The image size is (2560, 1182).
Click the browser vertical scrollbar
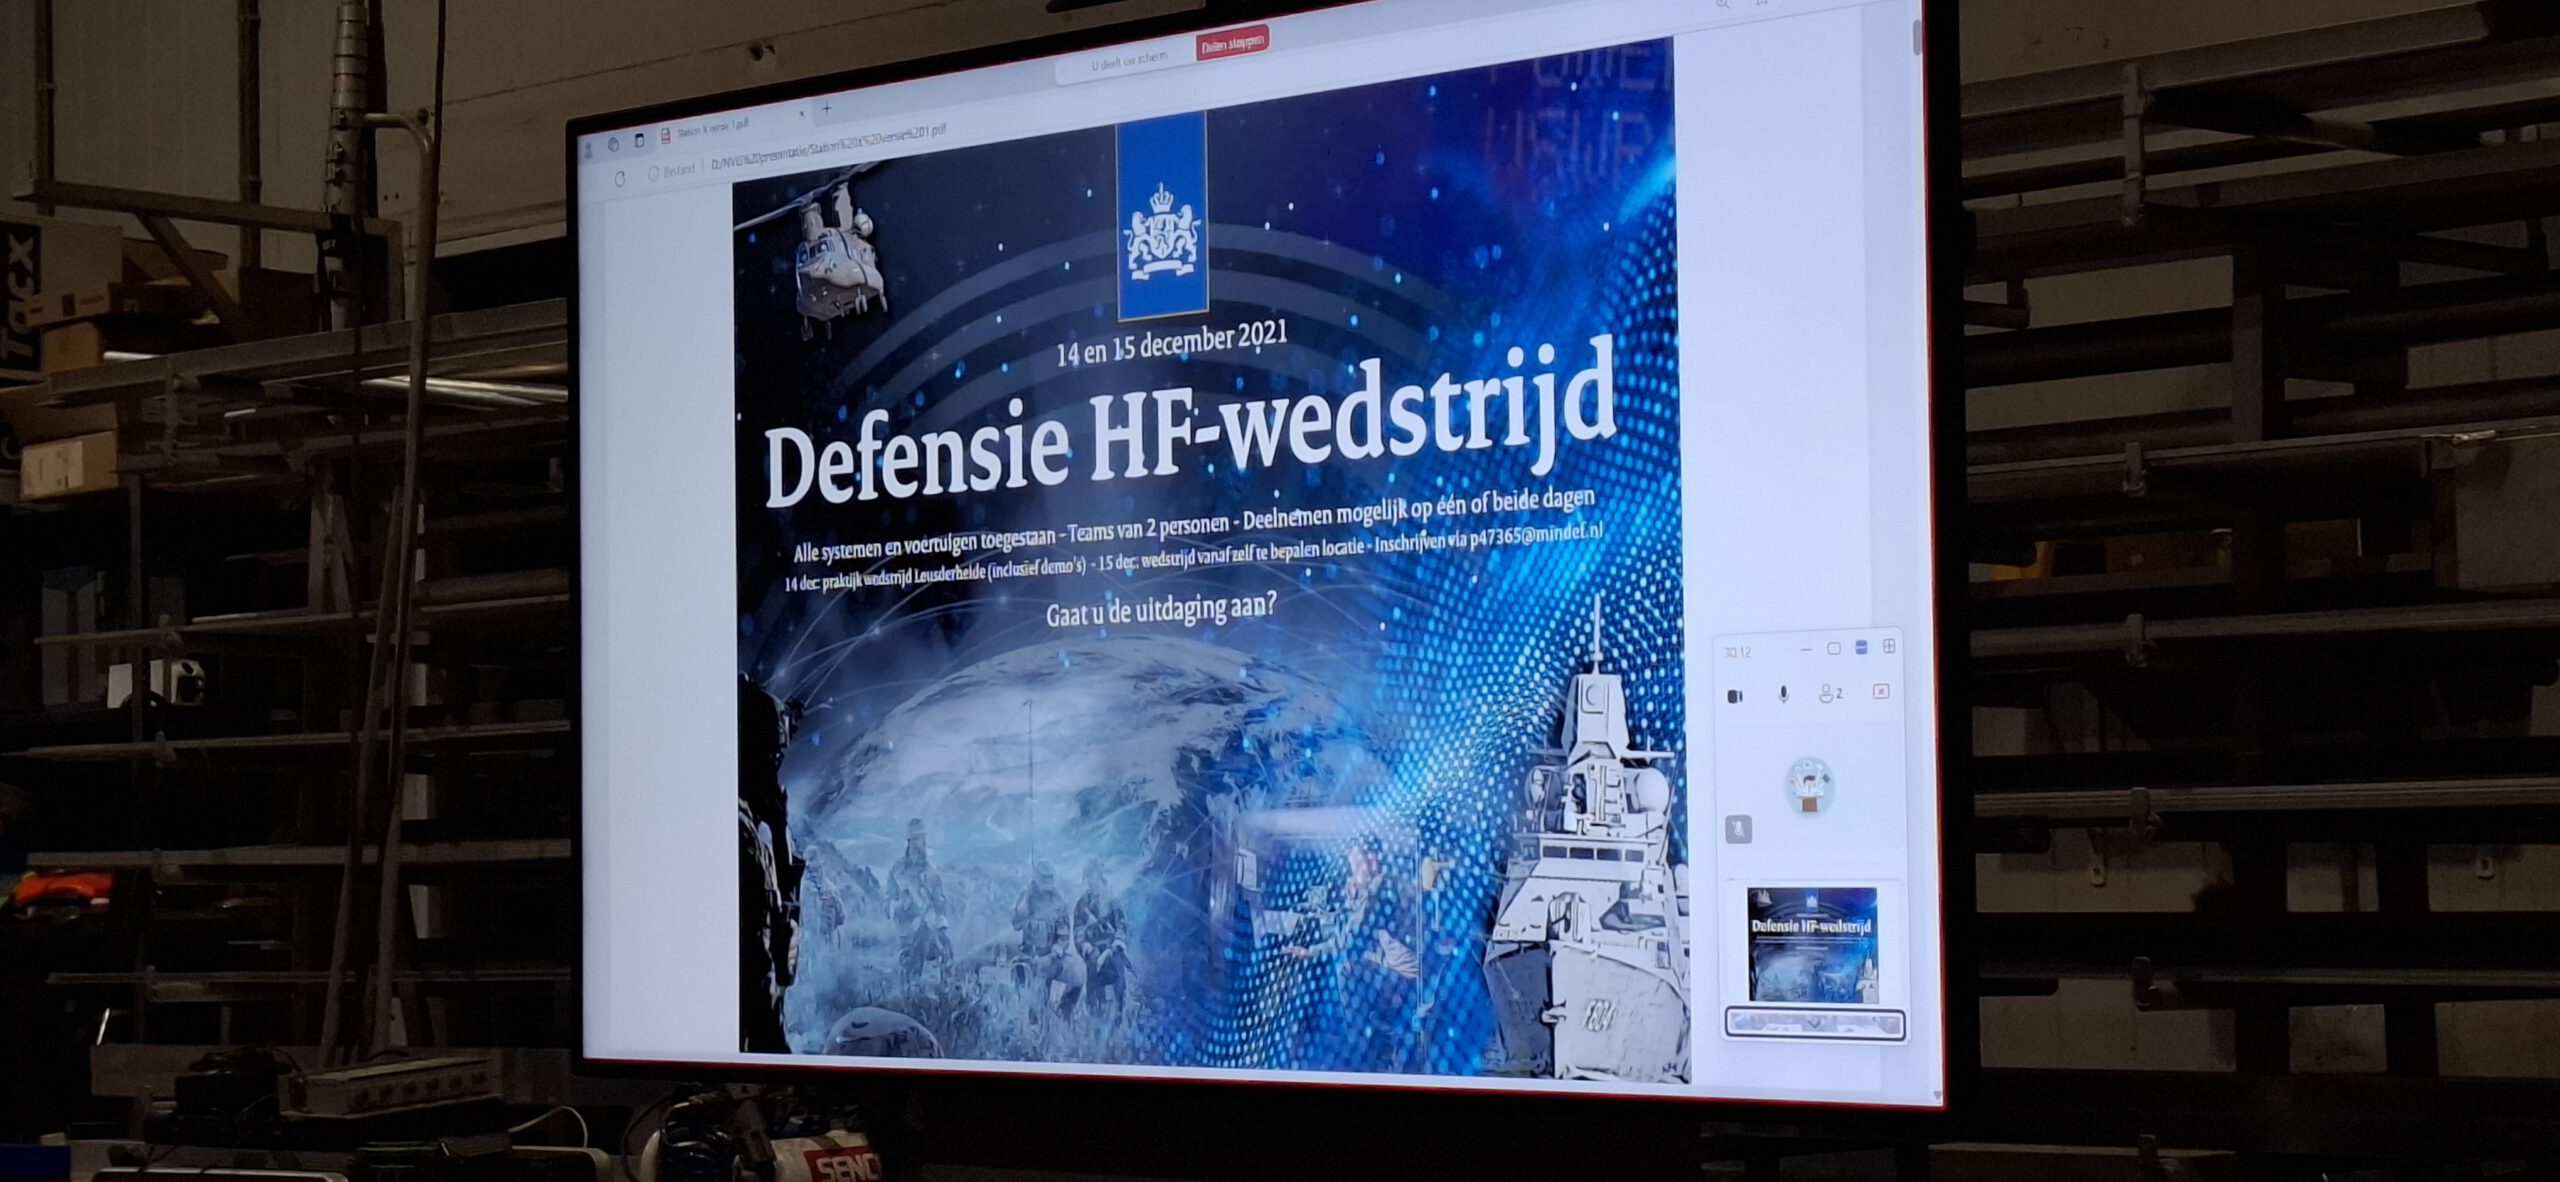coord(1917,35)
